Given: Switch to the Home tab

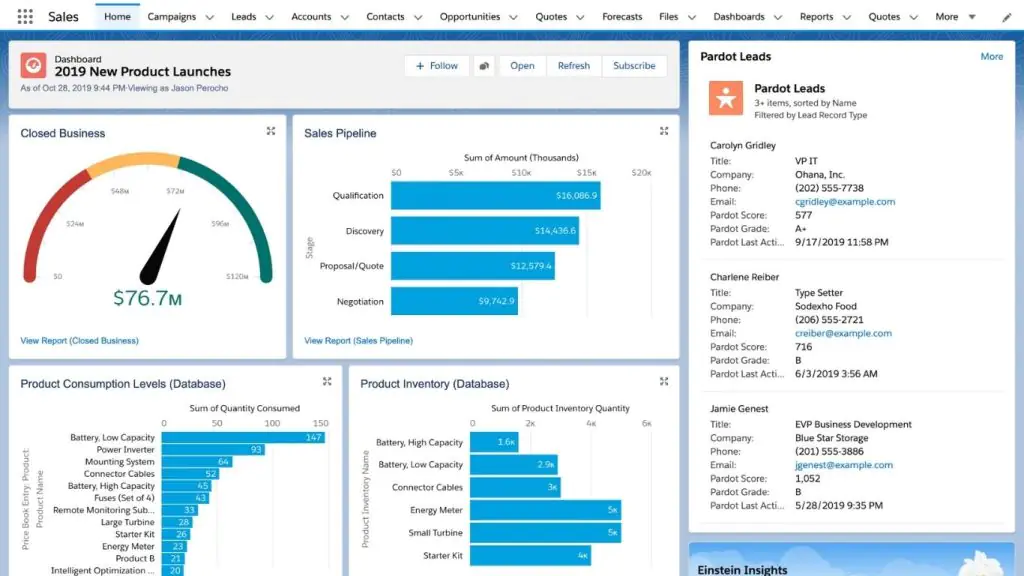Looking at the screenshot, I should click(x=116, y=16).
